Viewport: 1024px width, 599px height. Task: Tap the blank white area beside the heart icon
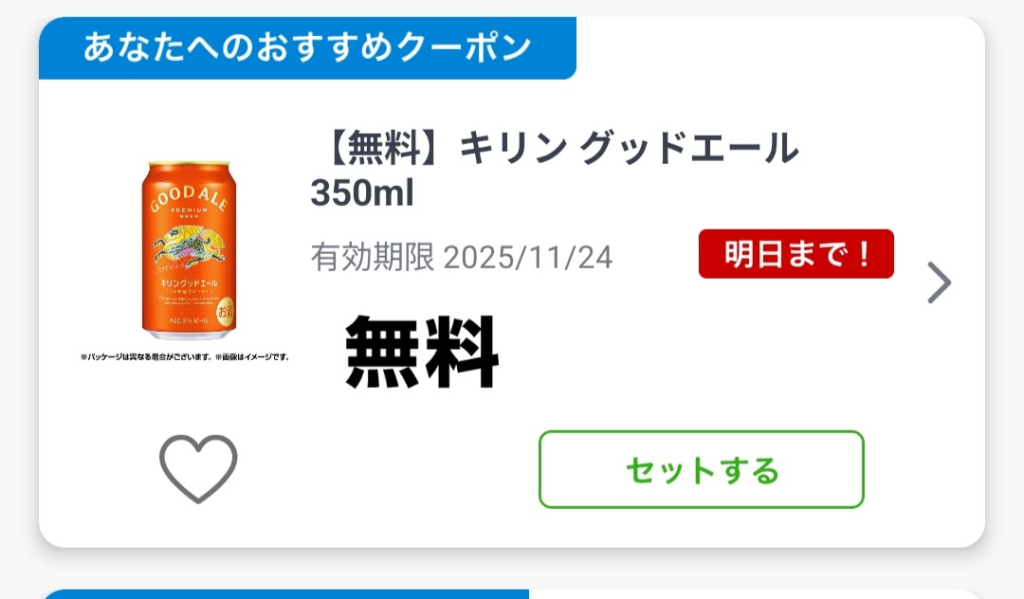(385, 469)
